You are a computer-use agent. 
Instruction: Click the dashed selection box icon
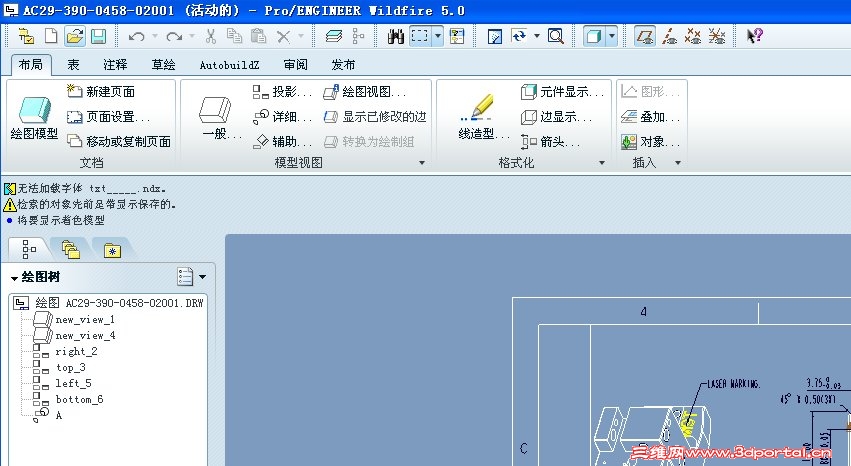coord(420,36)
